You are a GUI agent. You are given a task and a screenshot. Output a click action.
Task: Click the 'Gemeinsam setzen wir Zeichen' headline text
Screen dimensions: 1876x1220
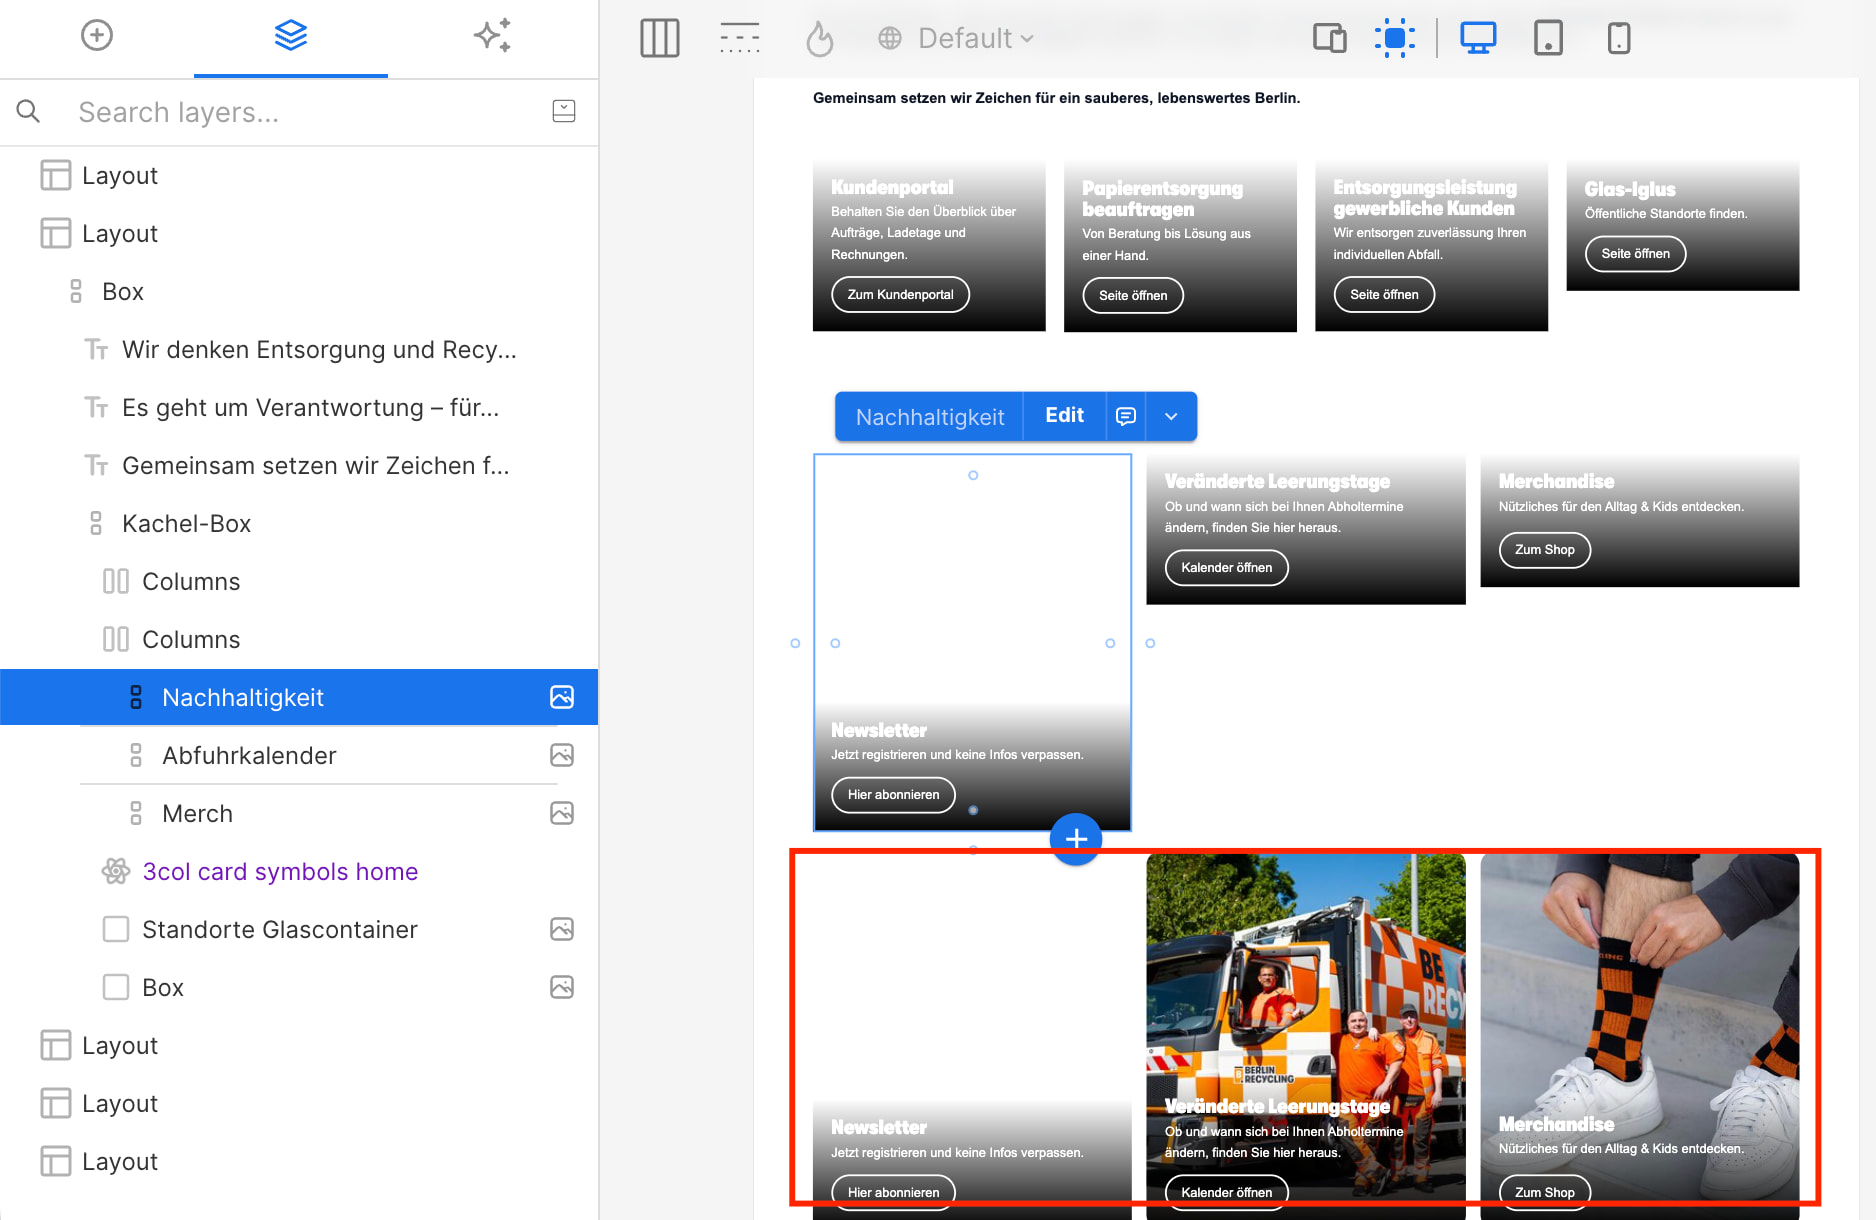pos(1056,98)
